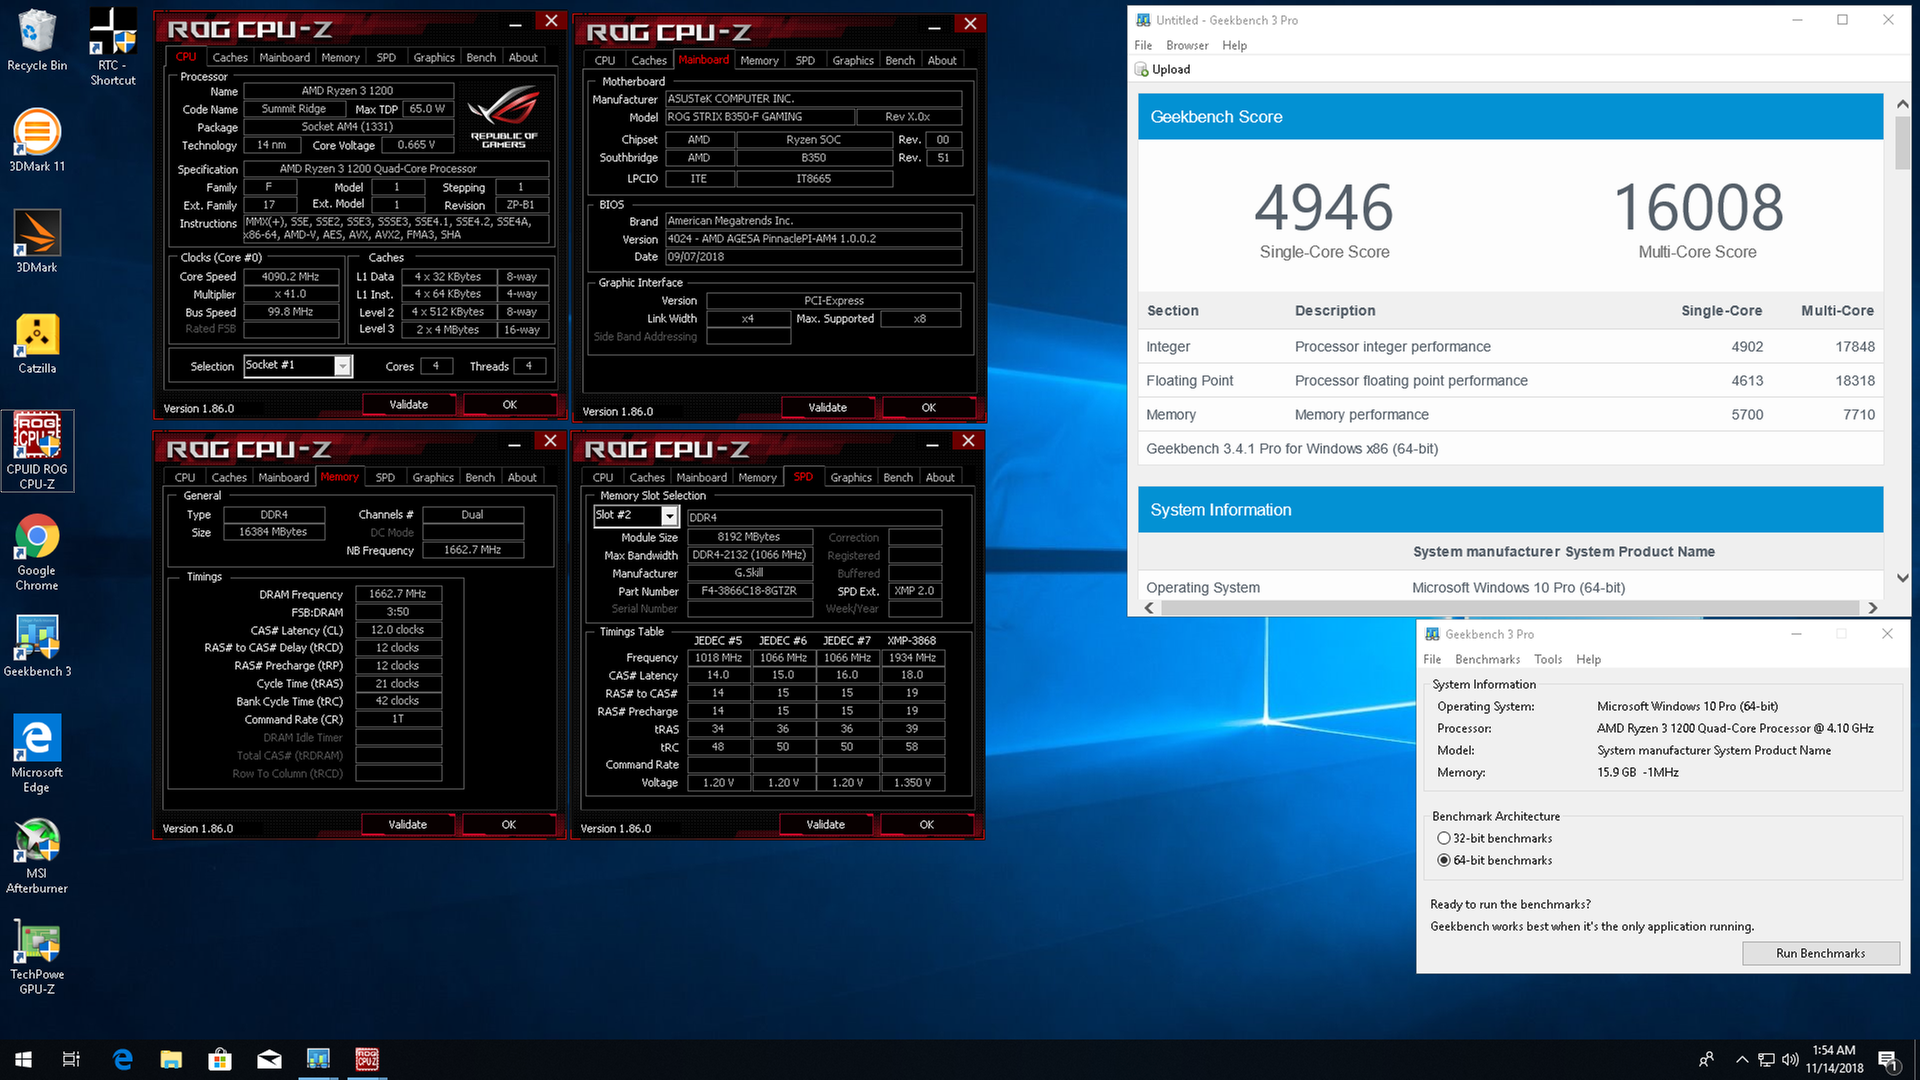Open the Catzilla desktop icon
Image resolution: width=1920 pixels, height=1080 pixels.
pos(37,342)
